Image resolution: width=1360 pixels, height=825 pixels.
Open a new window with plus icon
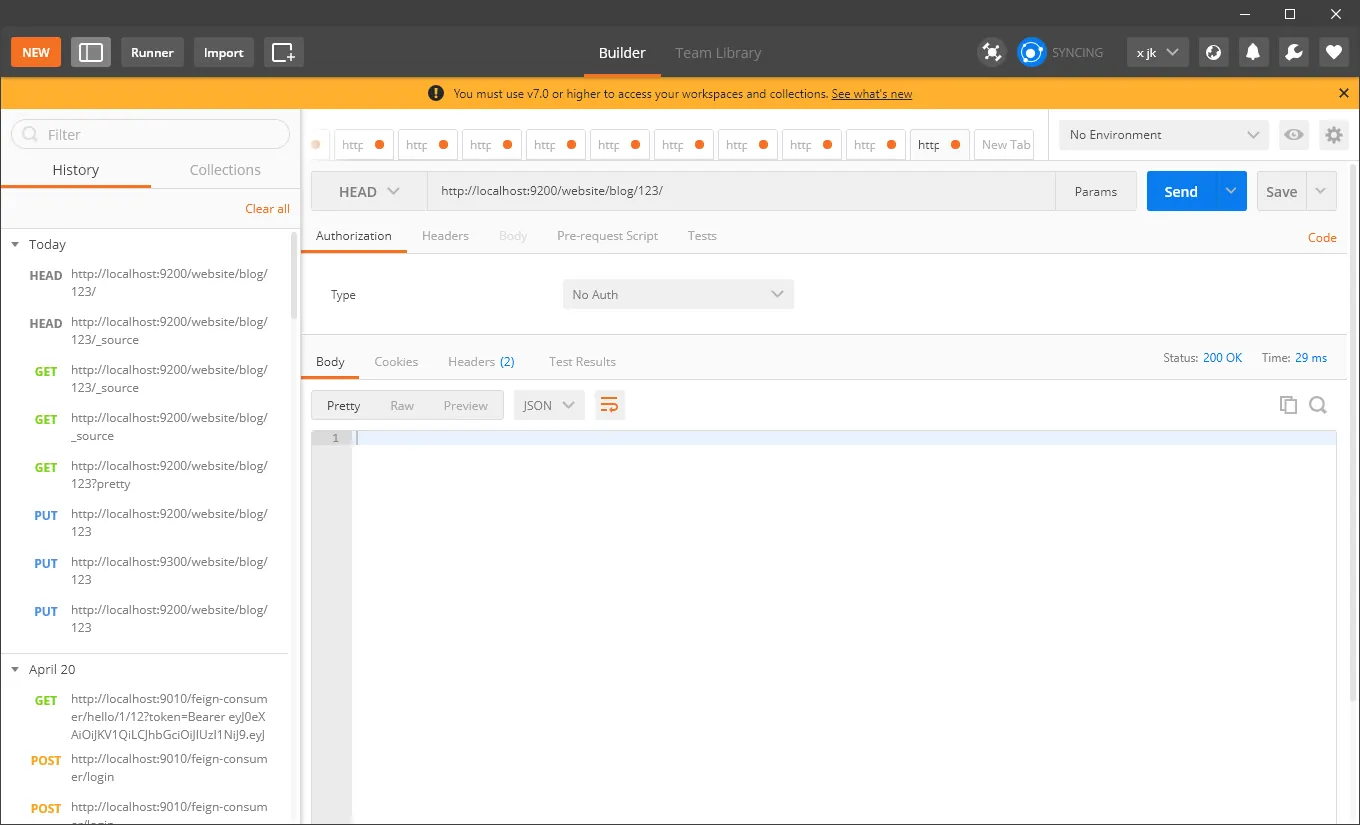pos(284,52)
